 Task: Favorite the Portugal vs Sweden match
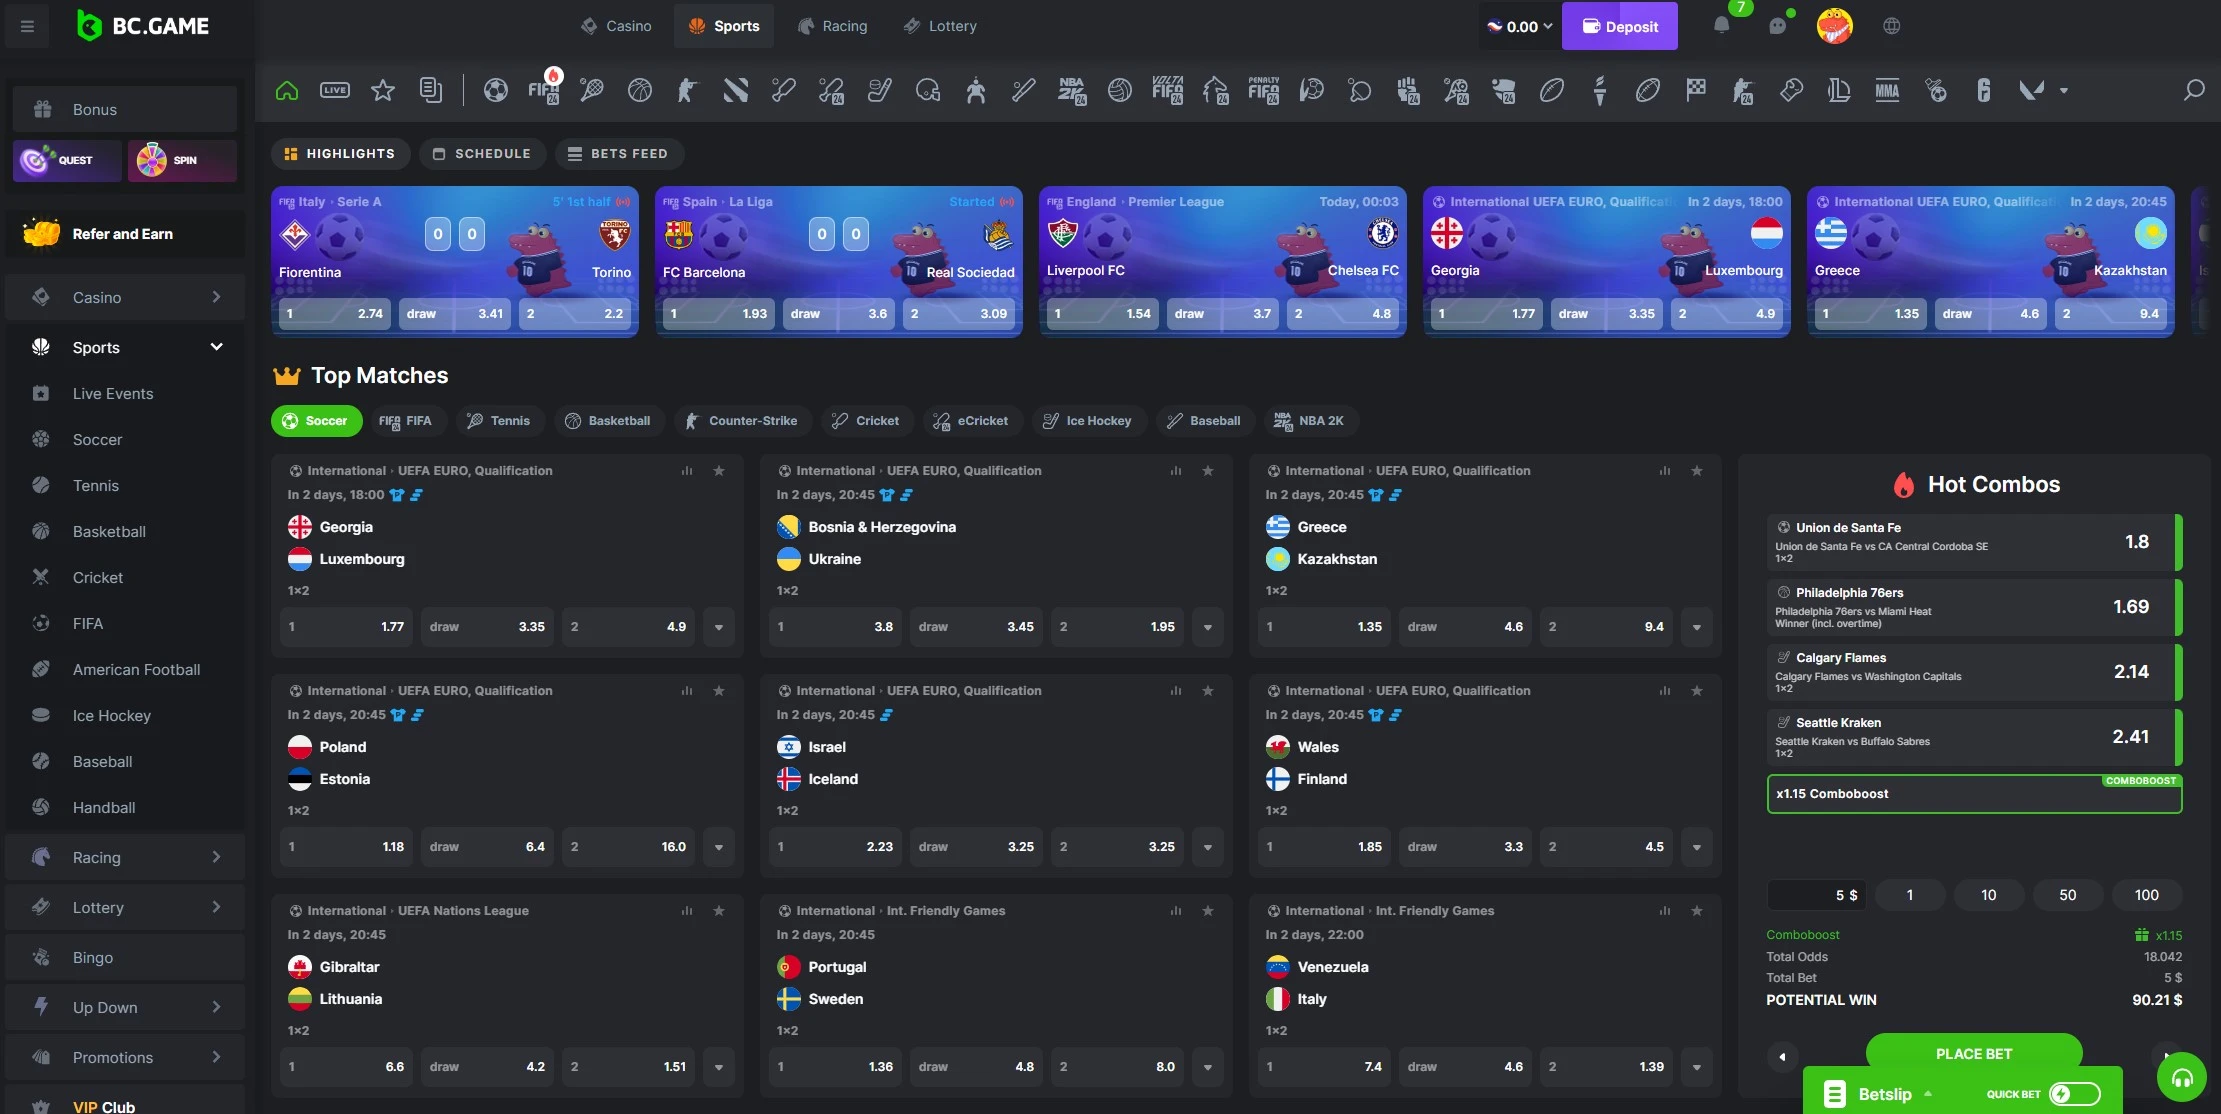(x=1208, y=910)
